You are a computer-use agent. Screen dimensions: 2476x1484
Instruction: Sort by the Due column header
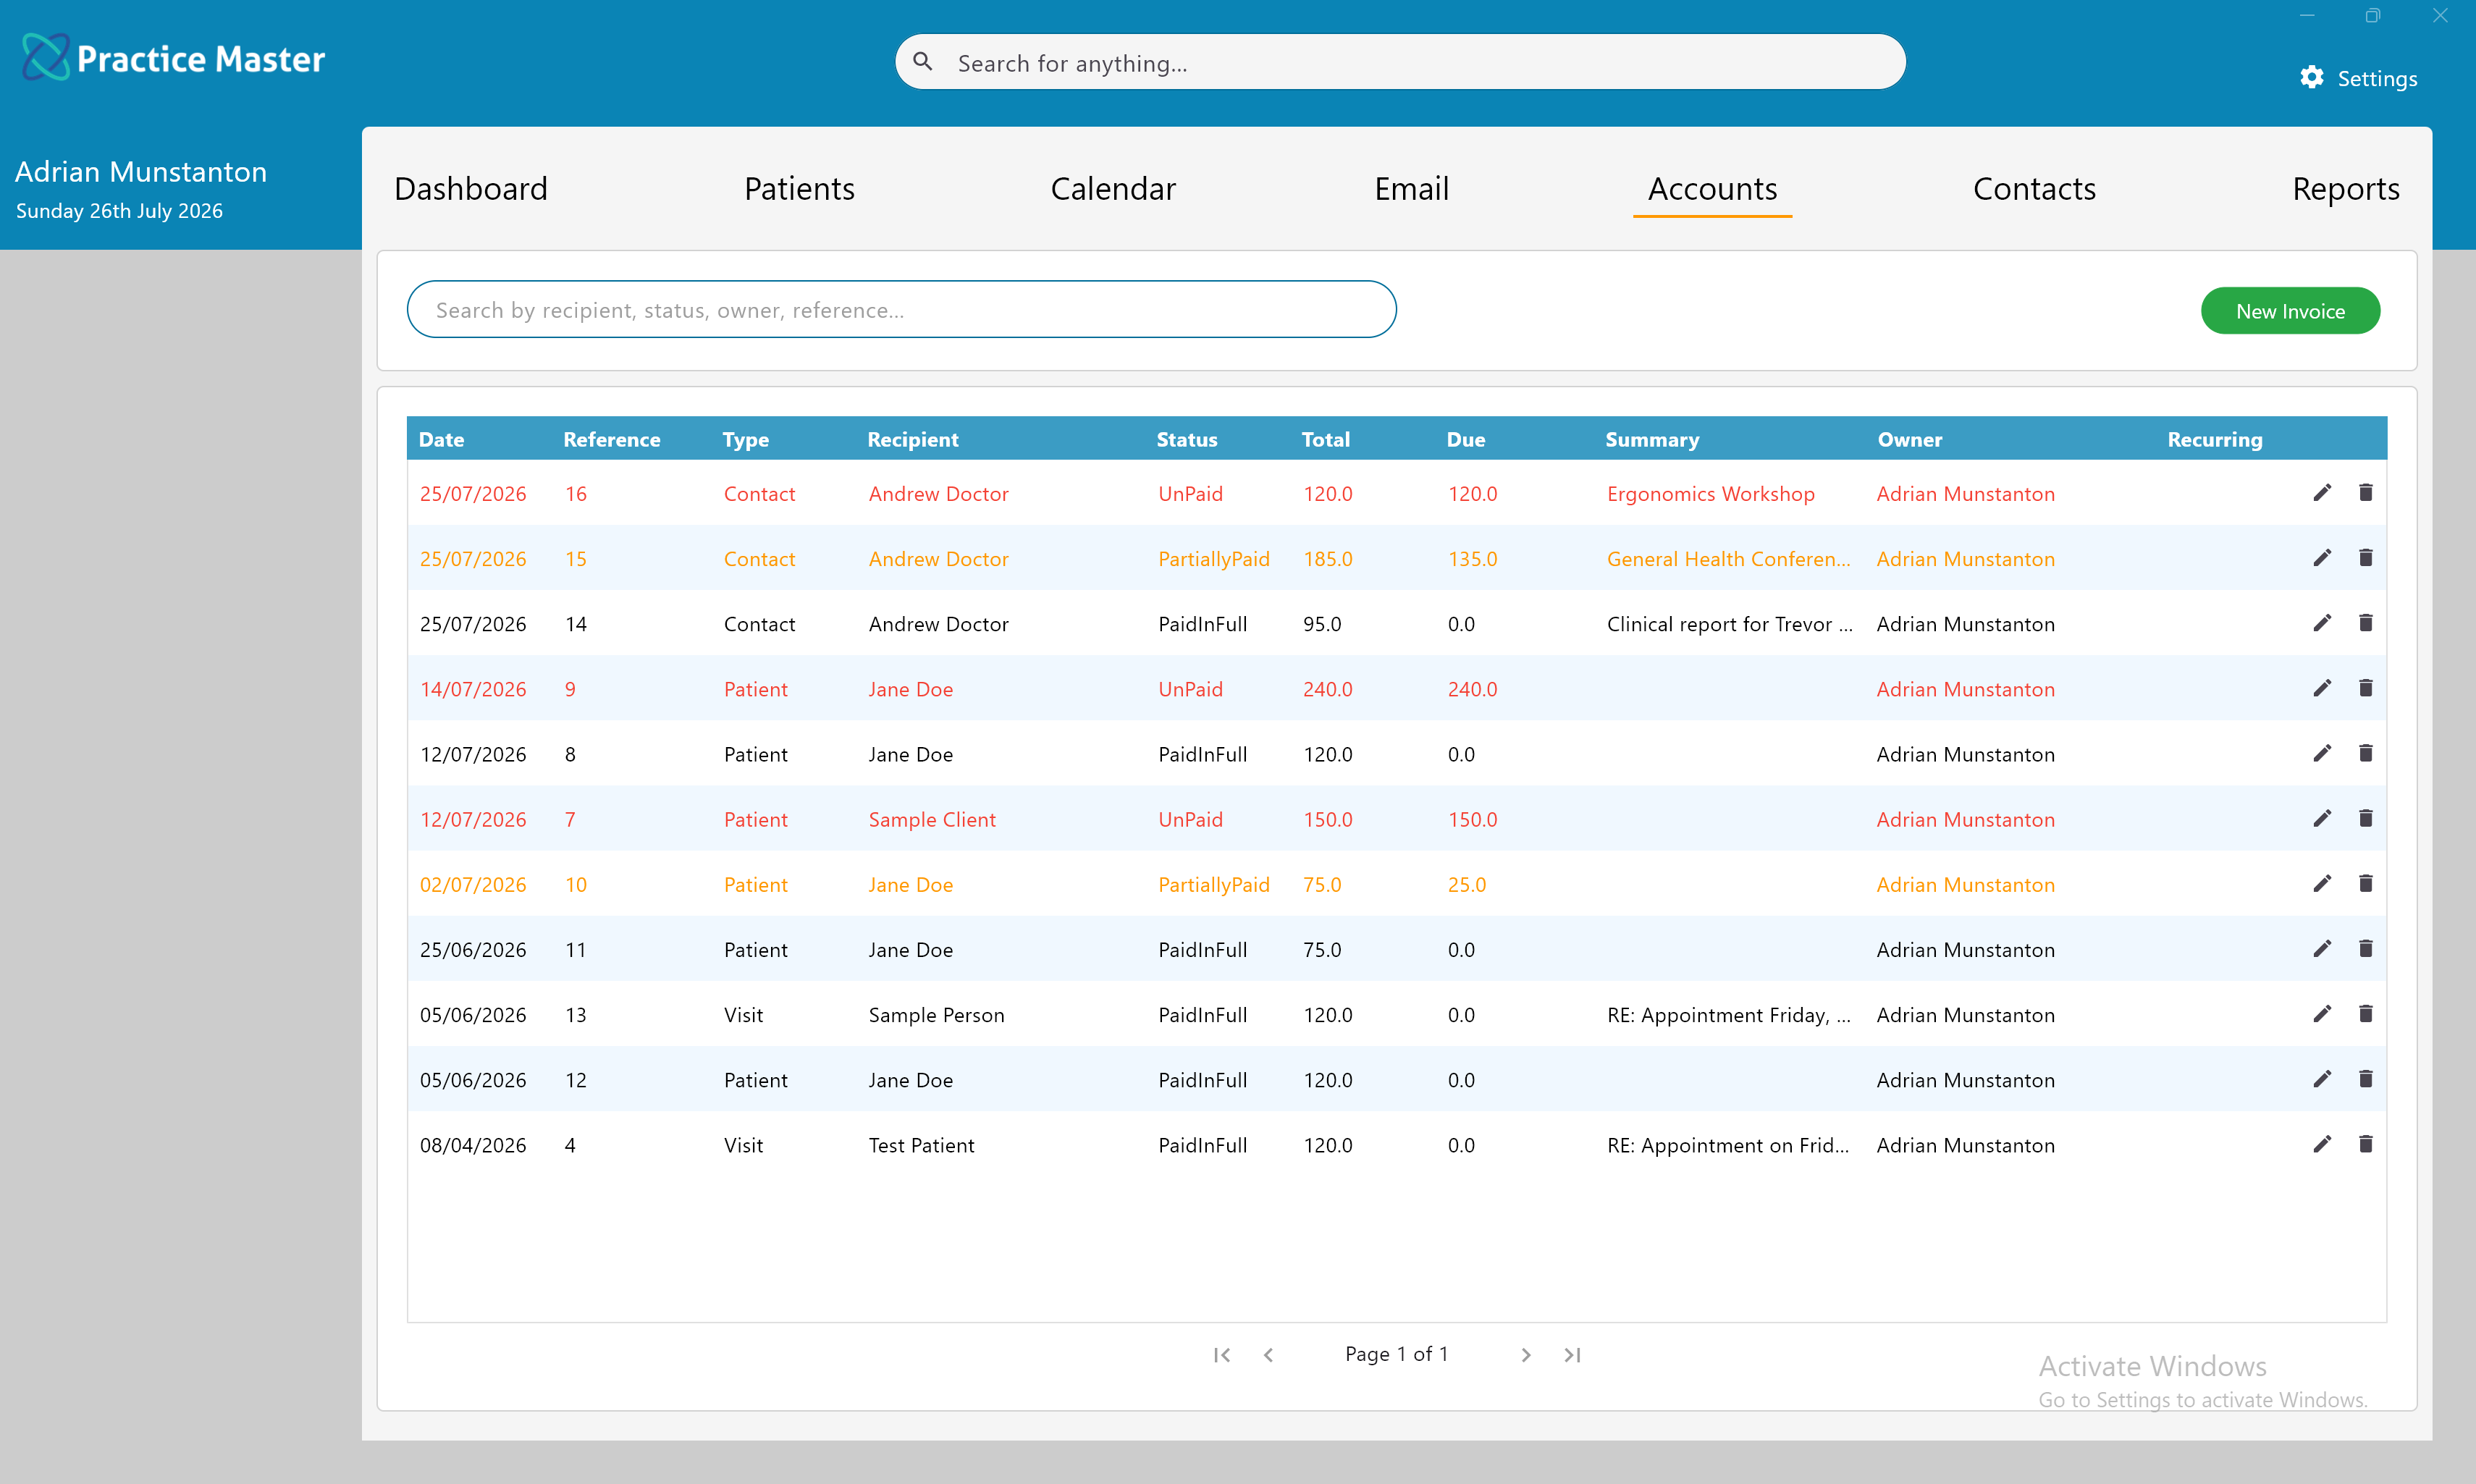[x=1465, y=439]
